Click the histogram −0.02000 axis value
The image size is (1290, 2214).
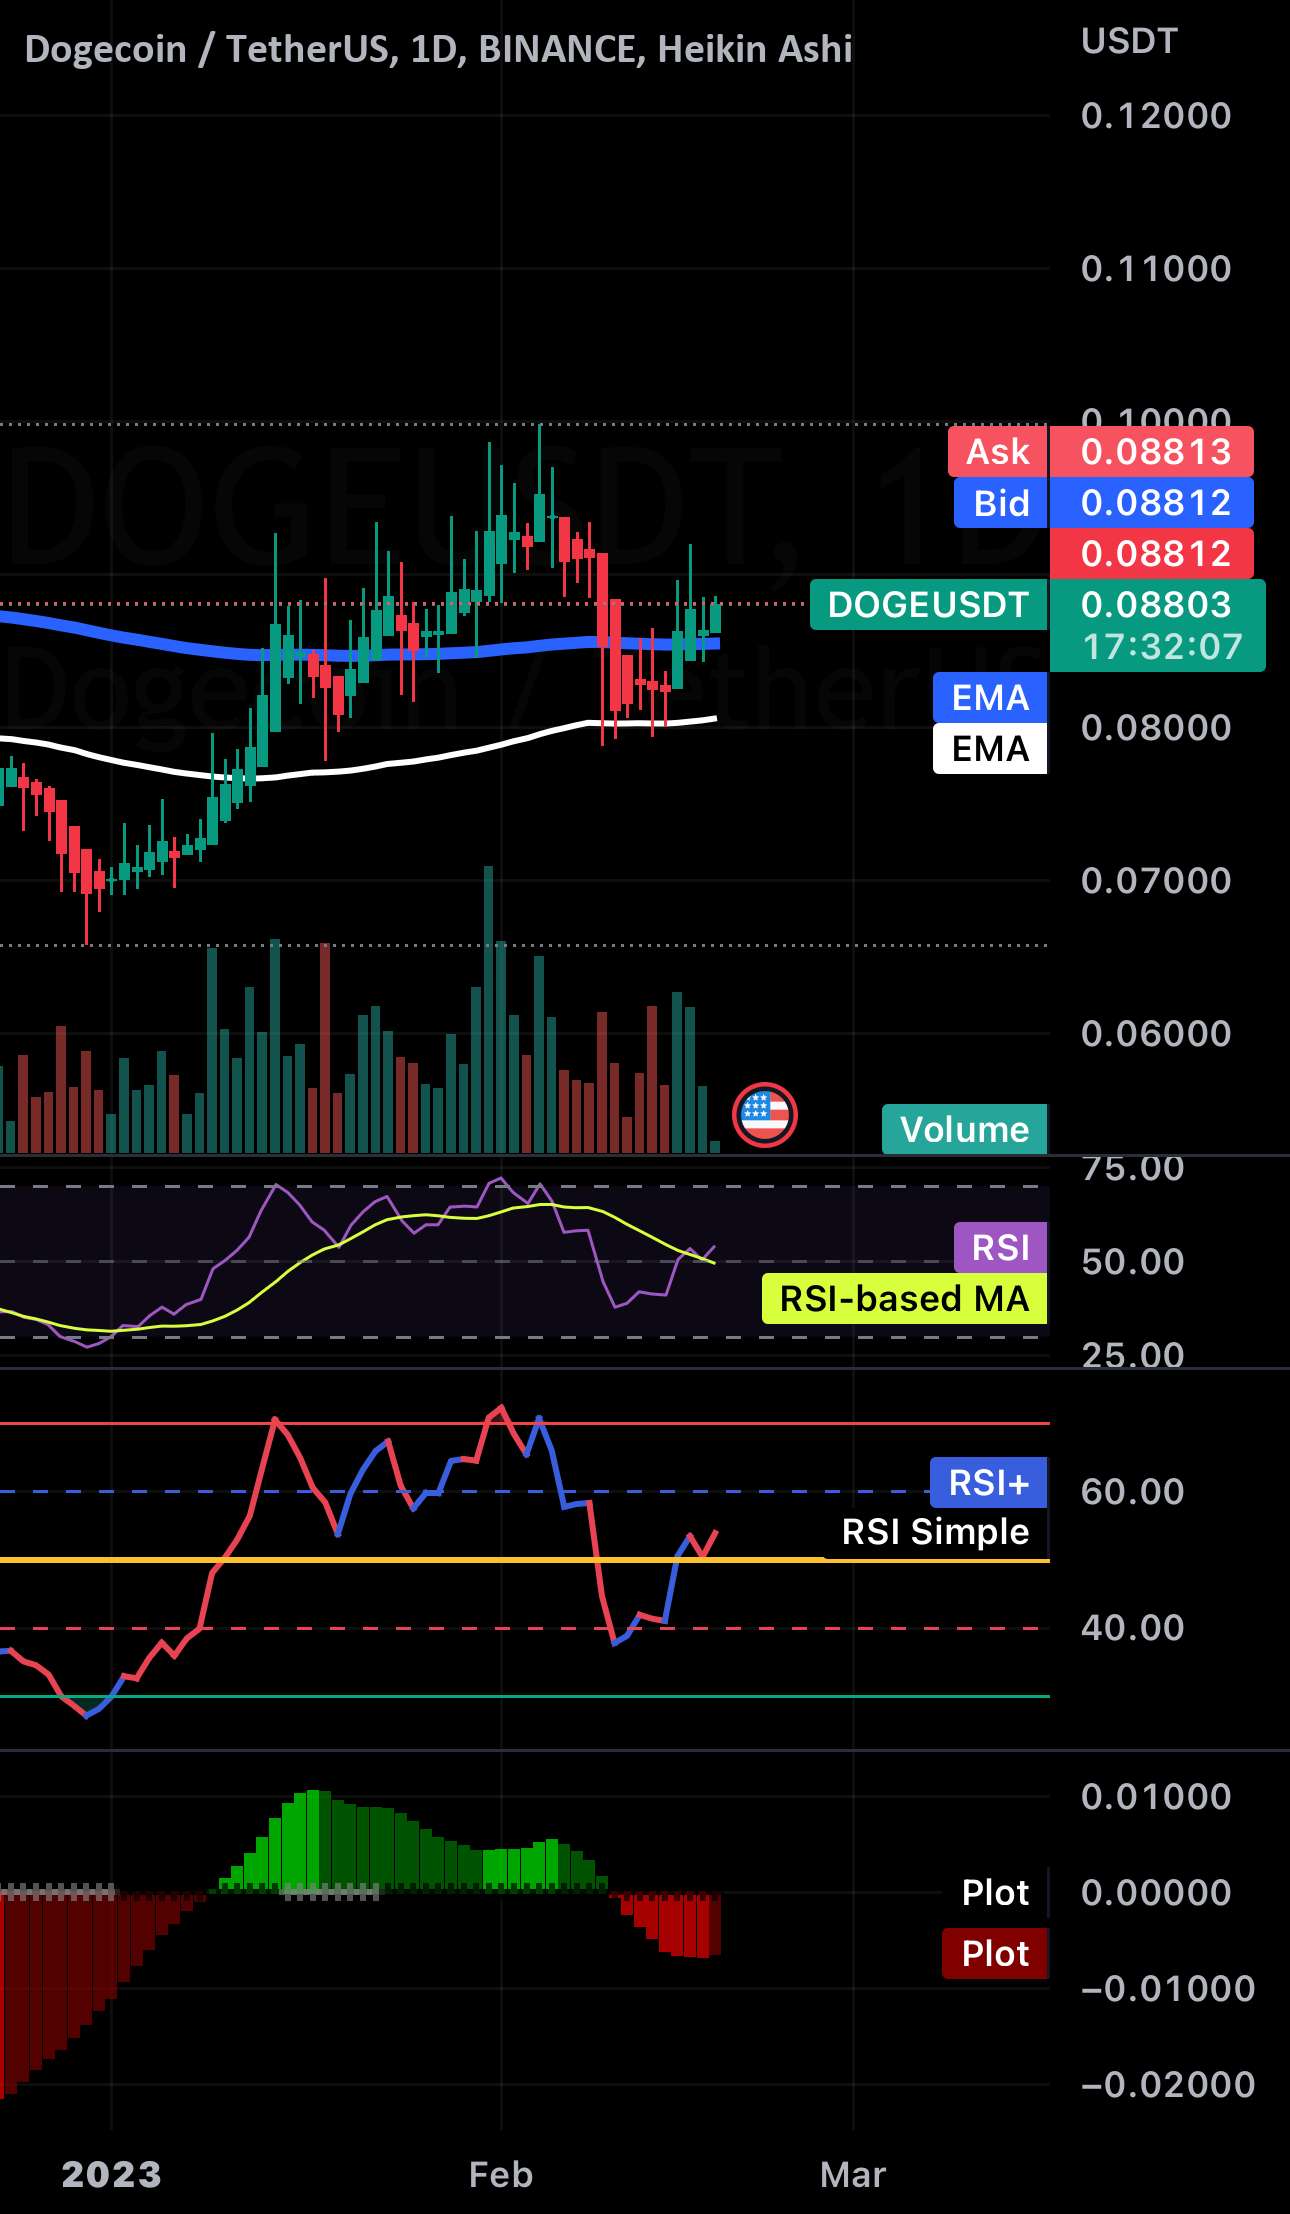pyautogui.click(x=1168, y=2085)
